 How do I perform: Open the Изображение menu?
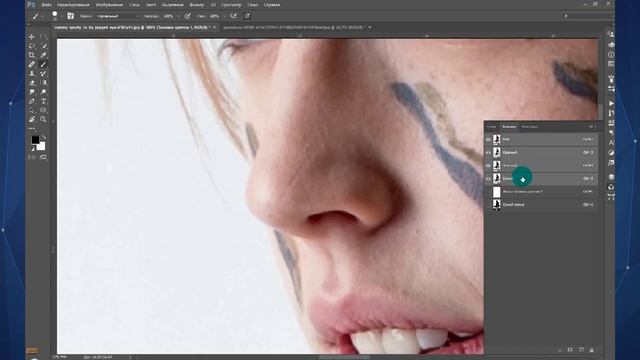(x=109, y=5)
